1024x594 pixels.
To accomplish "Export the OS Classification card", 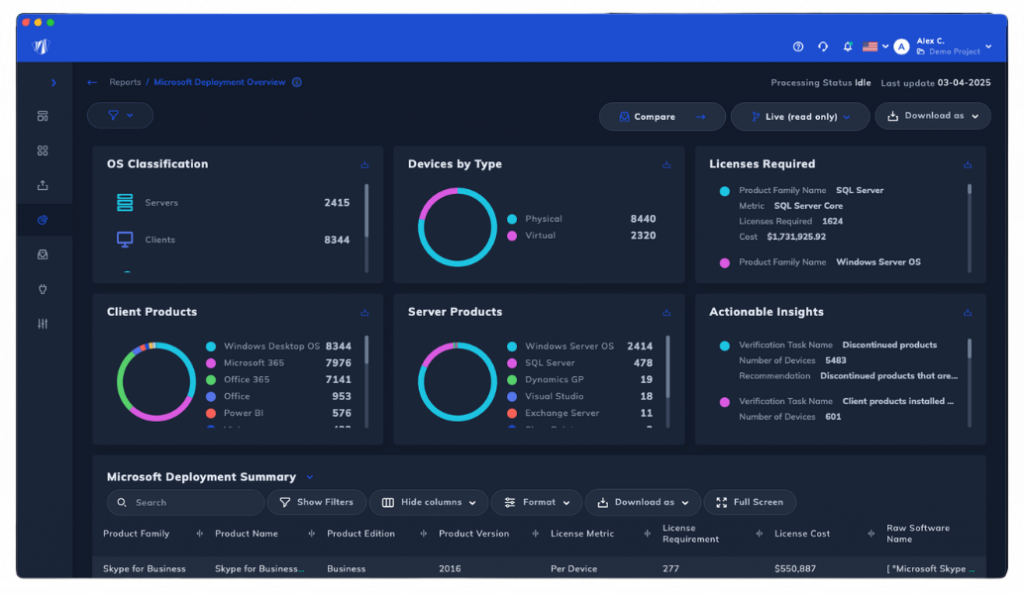I will pos(365,165).
